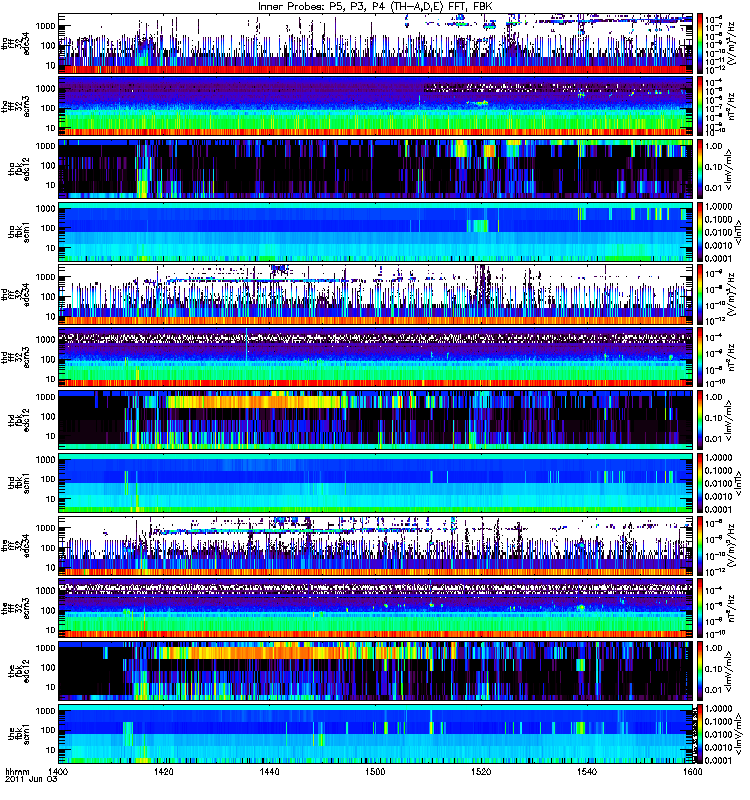Click the 100 tick on tha fbk scm1 panel
The image size is (750, 800).
(x=48, y=228)
